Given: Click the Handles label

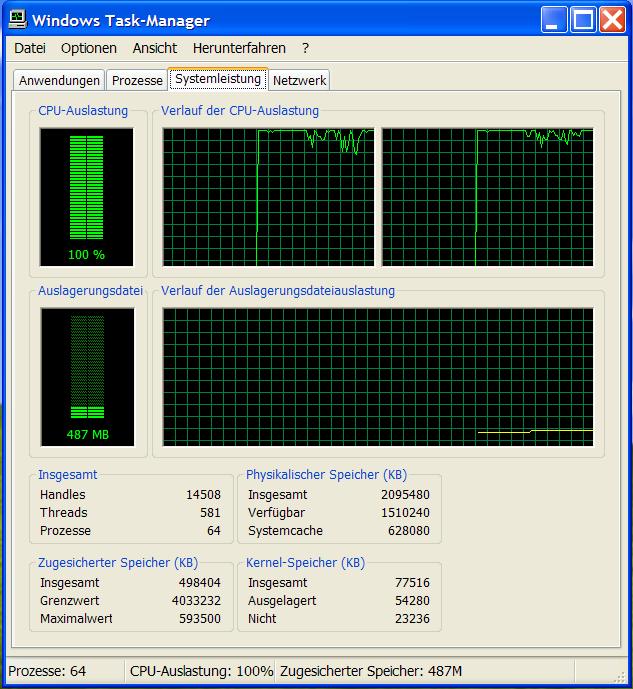Looking at the screenshot, I should click(62, 495).
